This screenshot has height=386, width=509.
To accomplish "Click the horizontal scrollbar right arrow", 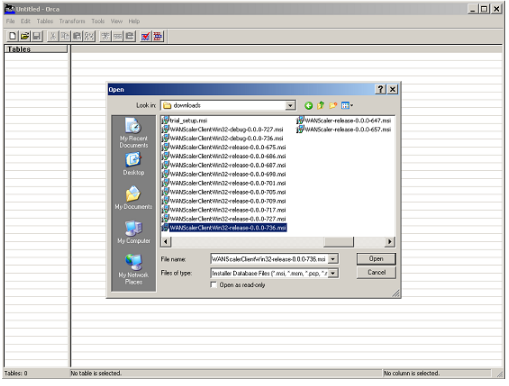I will [x=389, y=242].
